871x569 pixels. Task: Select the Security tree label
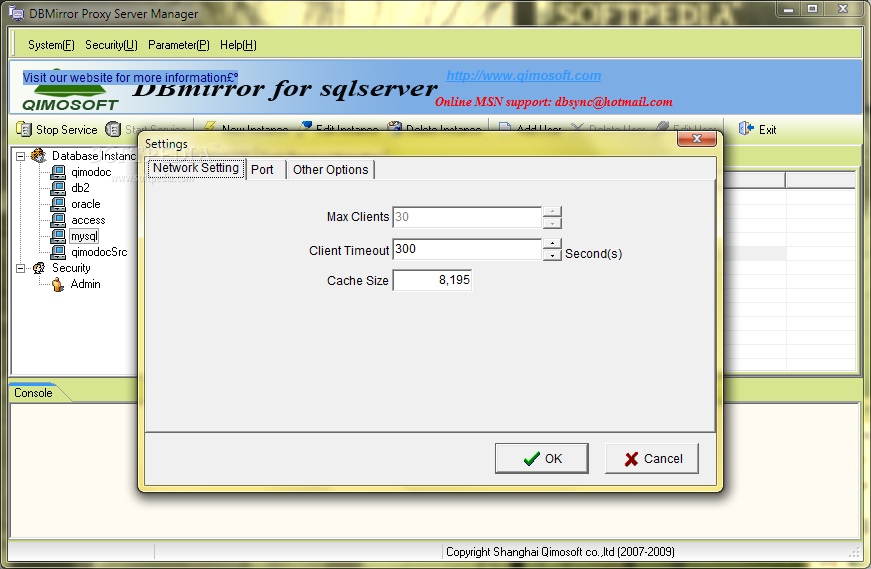[71, 268]
